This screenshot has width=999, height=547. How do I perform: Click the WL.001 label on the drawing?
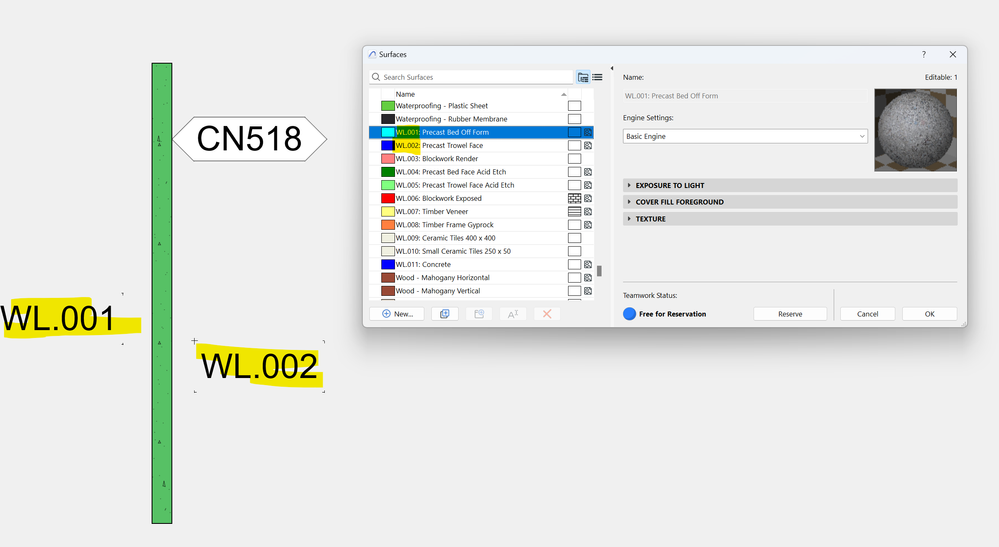click(59, 318)
